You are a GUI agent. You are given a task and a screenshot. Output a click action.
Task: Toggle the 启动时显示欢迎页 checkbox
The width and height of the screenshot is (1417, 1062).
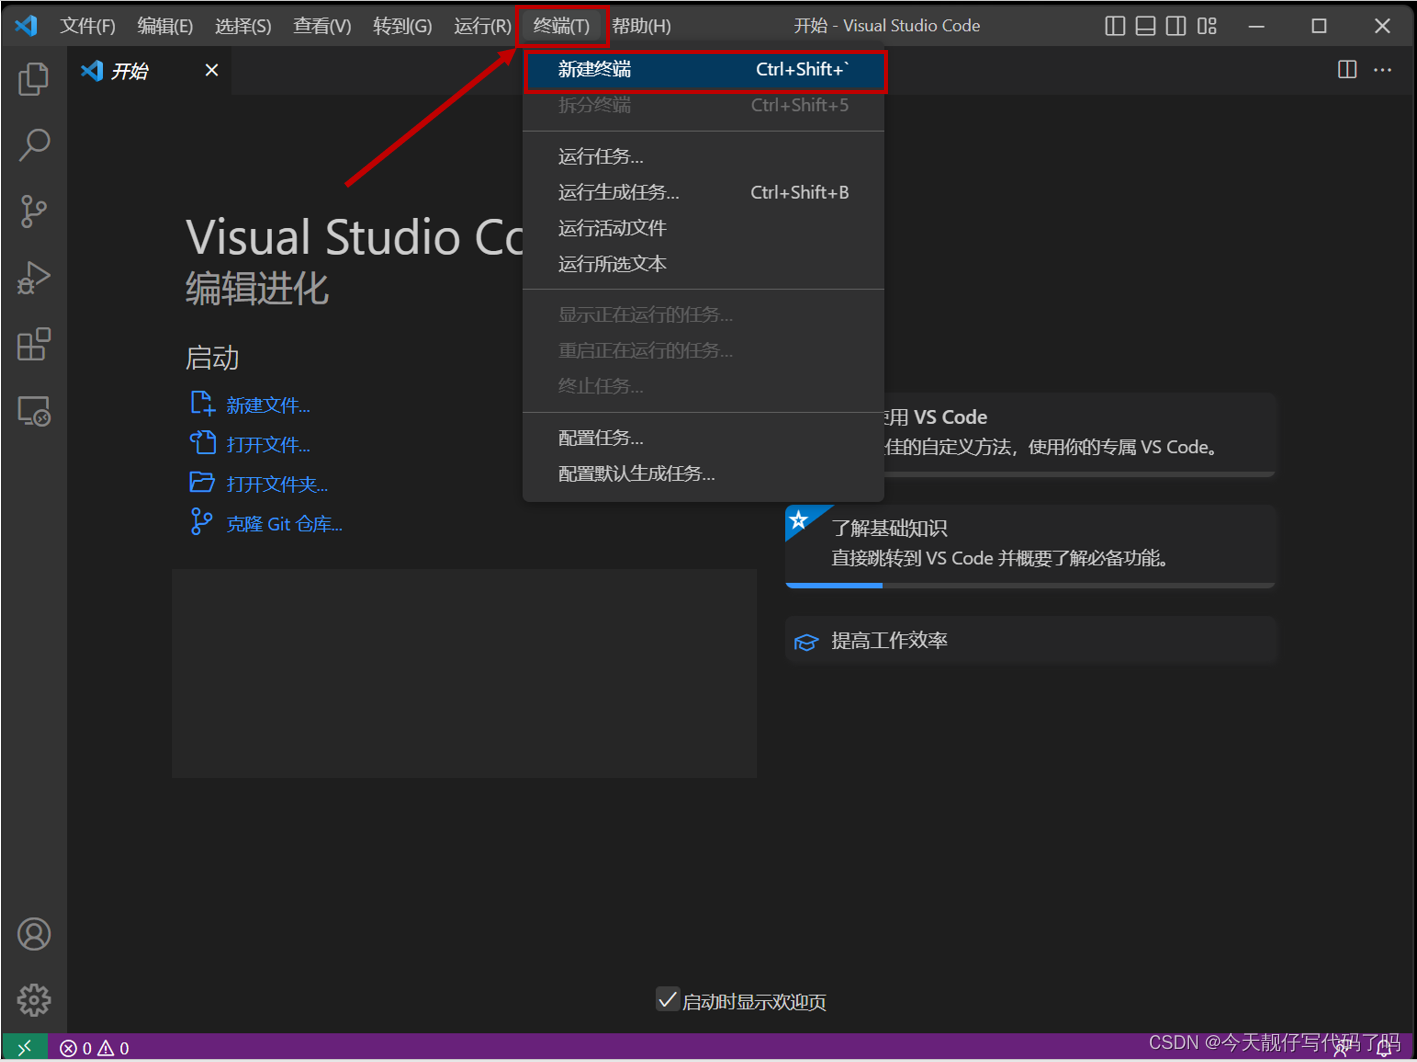pyautogui.click(x=668, y=999)
